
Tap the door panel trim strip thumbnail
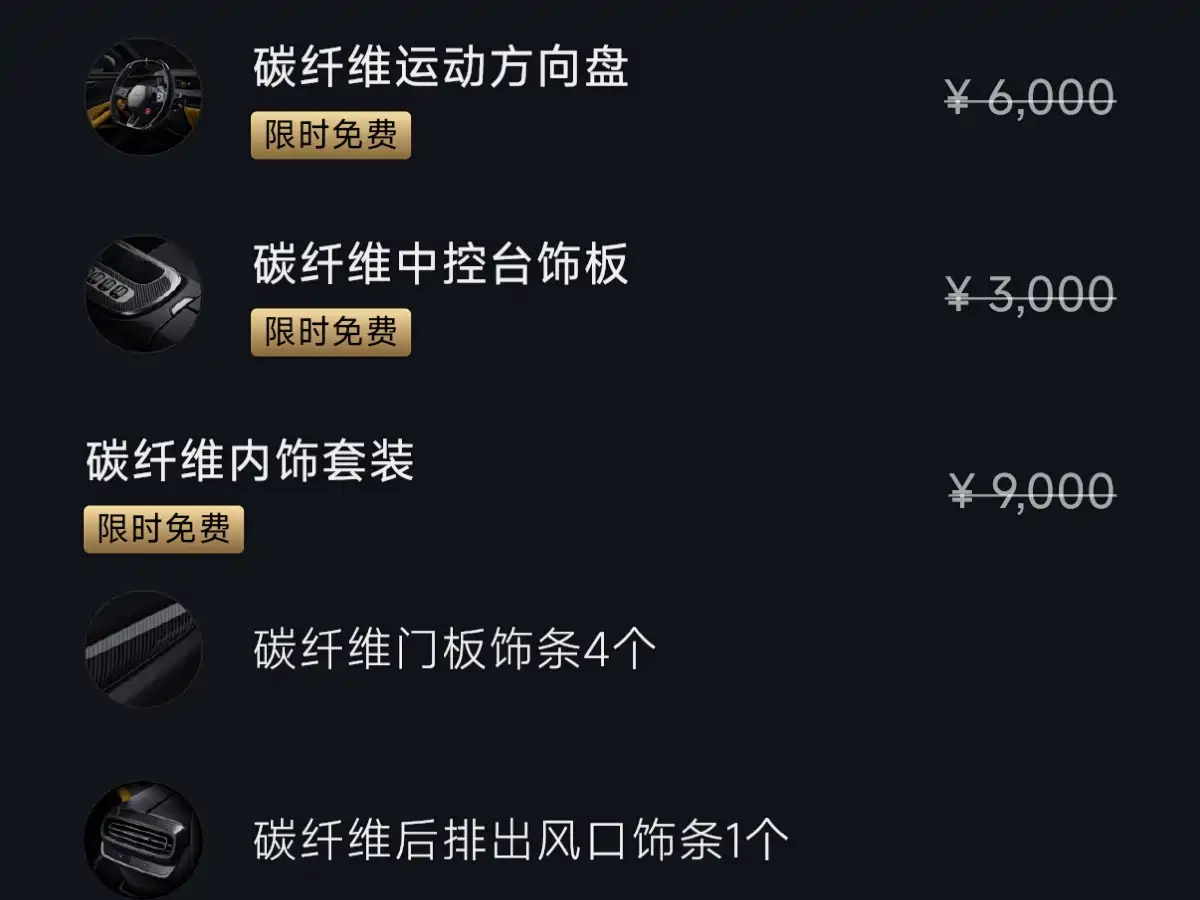pos(143,649)
